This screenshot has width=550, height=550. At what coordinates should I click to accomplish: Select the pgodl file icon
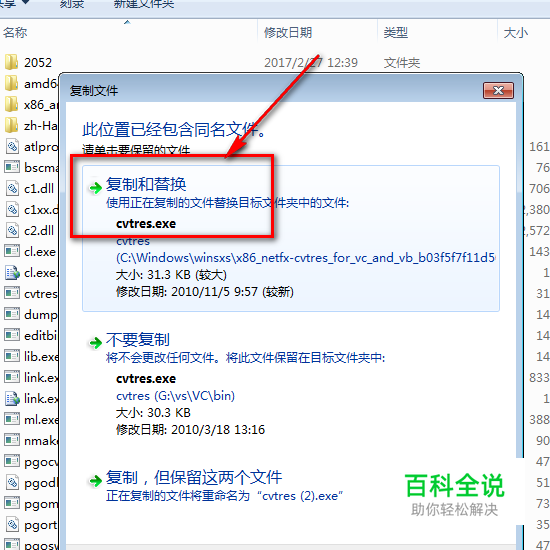pyautogui.click(x=12, y=483)
